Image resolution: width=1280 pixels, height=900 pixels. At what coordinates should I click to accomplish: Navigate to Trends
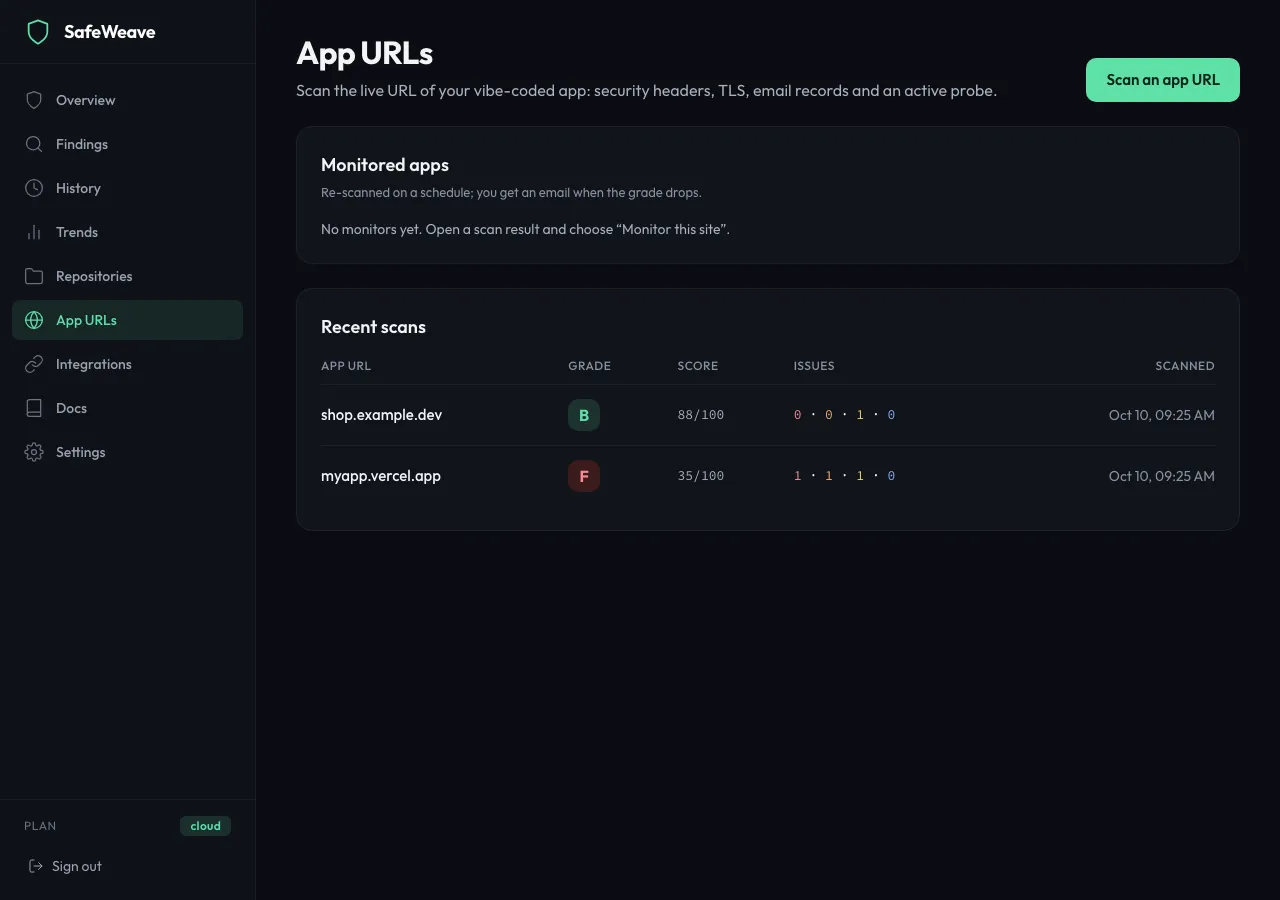pyautogui.click(x=127, y=232)
